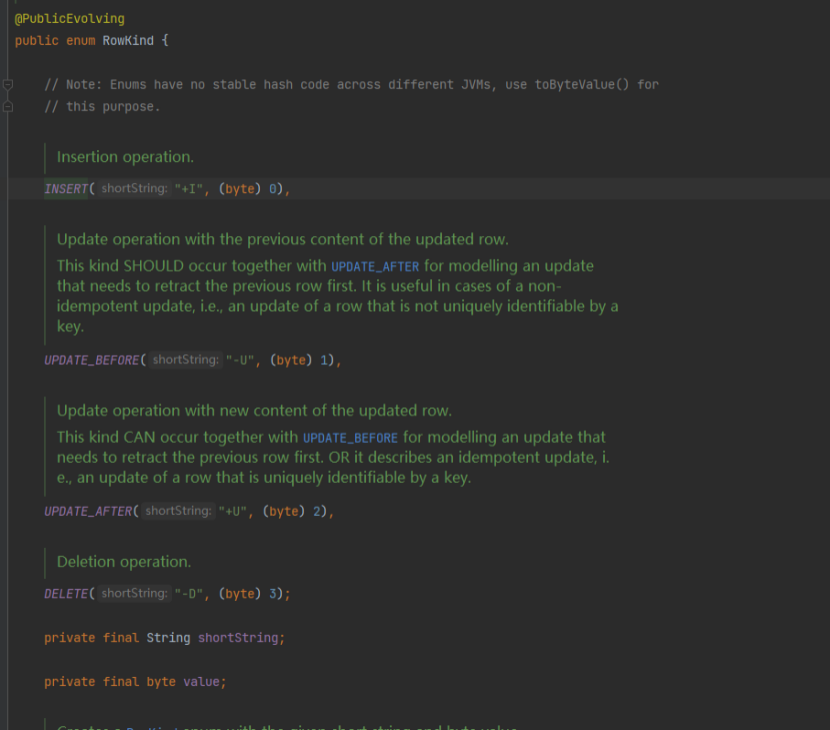830x730 pixels.
Task: Click the UPDATE_BEFORE enum constant declaration
Action: 92,361
